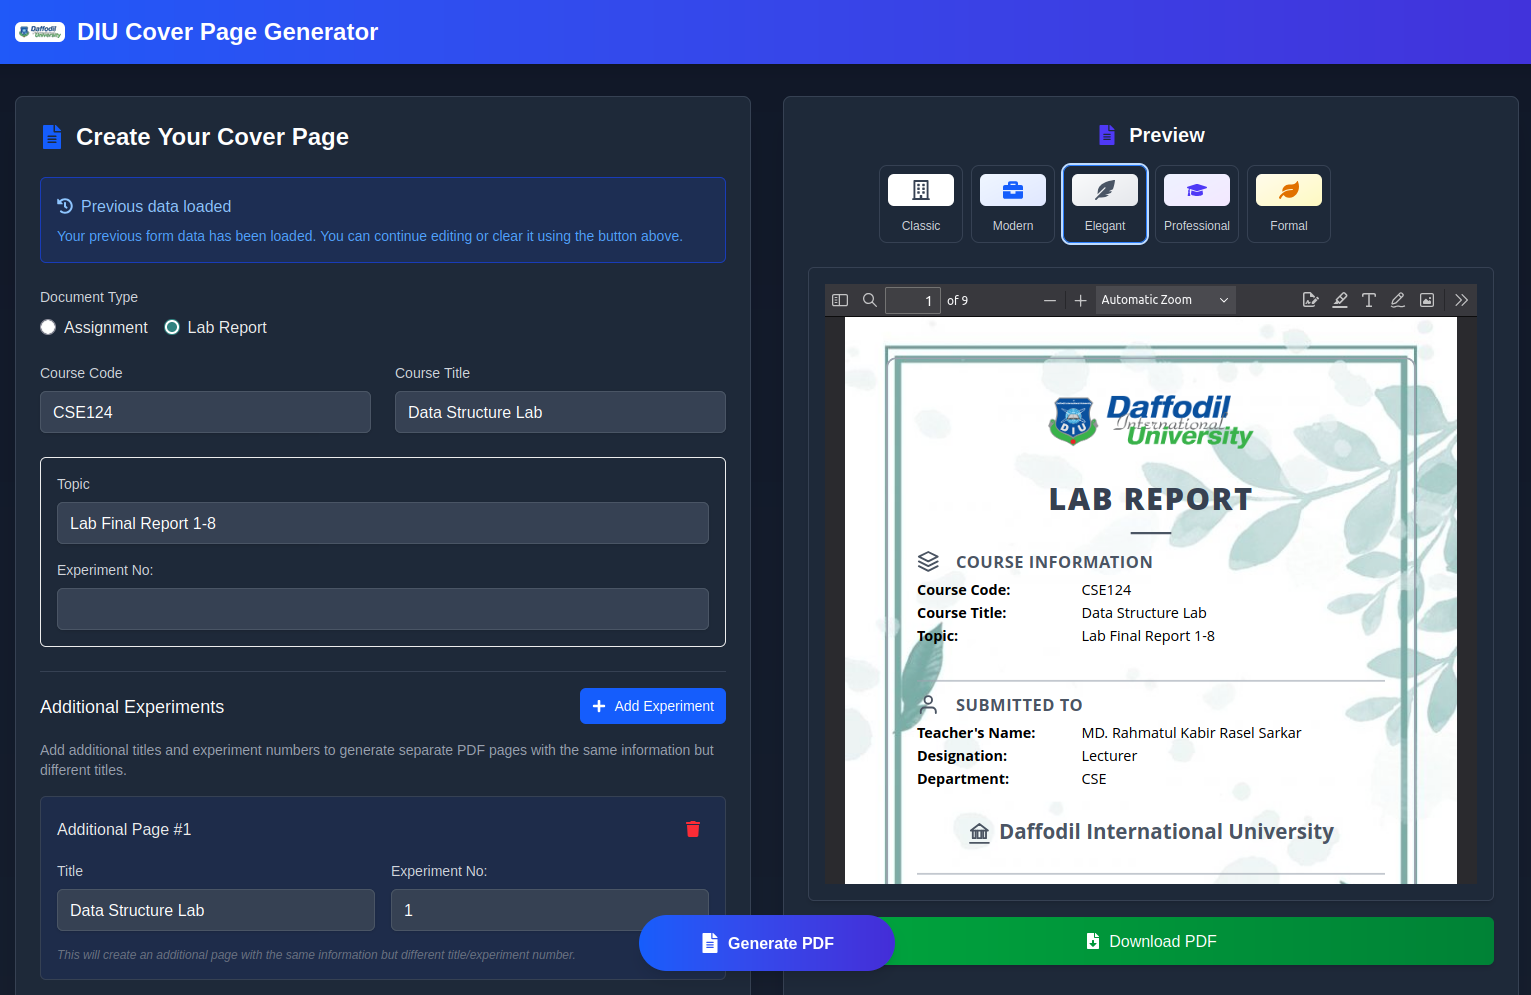Choose the Elegant template

(1105, 204)
